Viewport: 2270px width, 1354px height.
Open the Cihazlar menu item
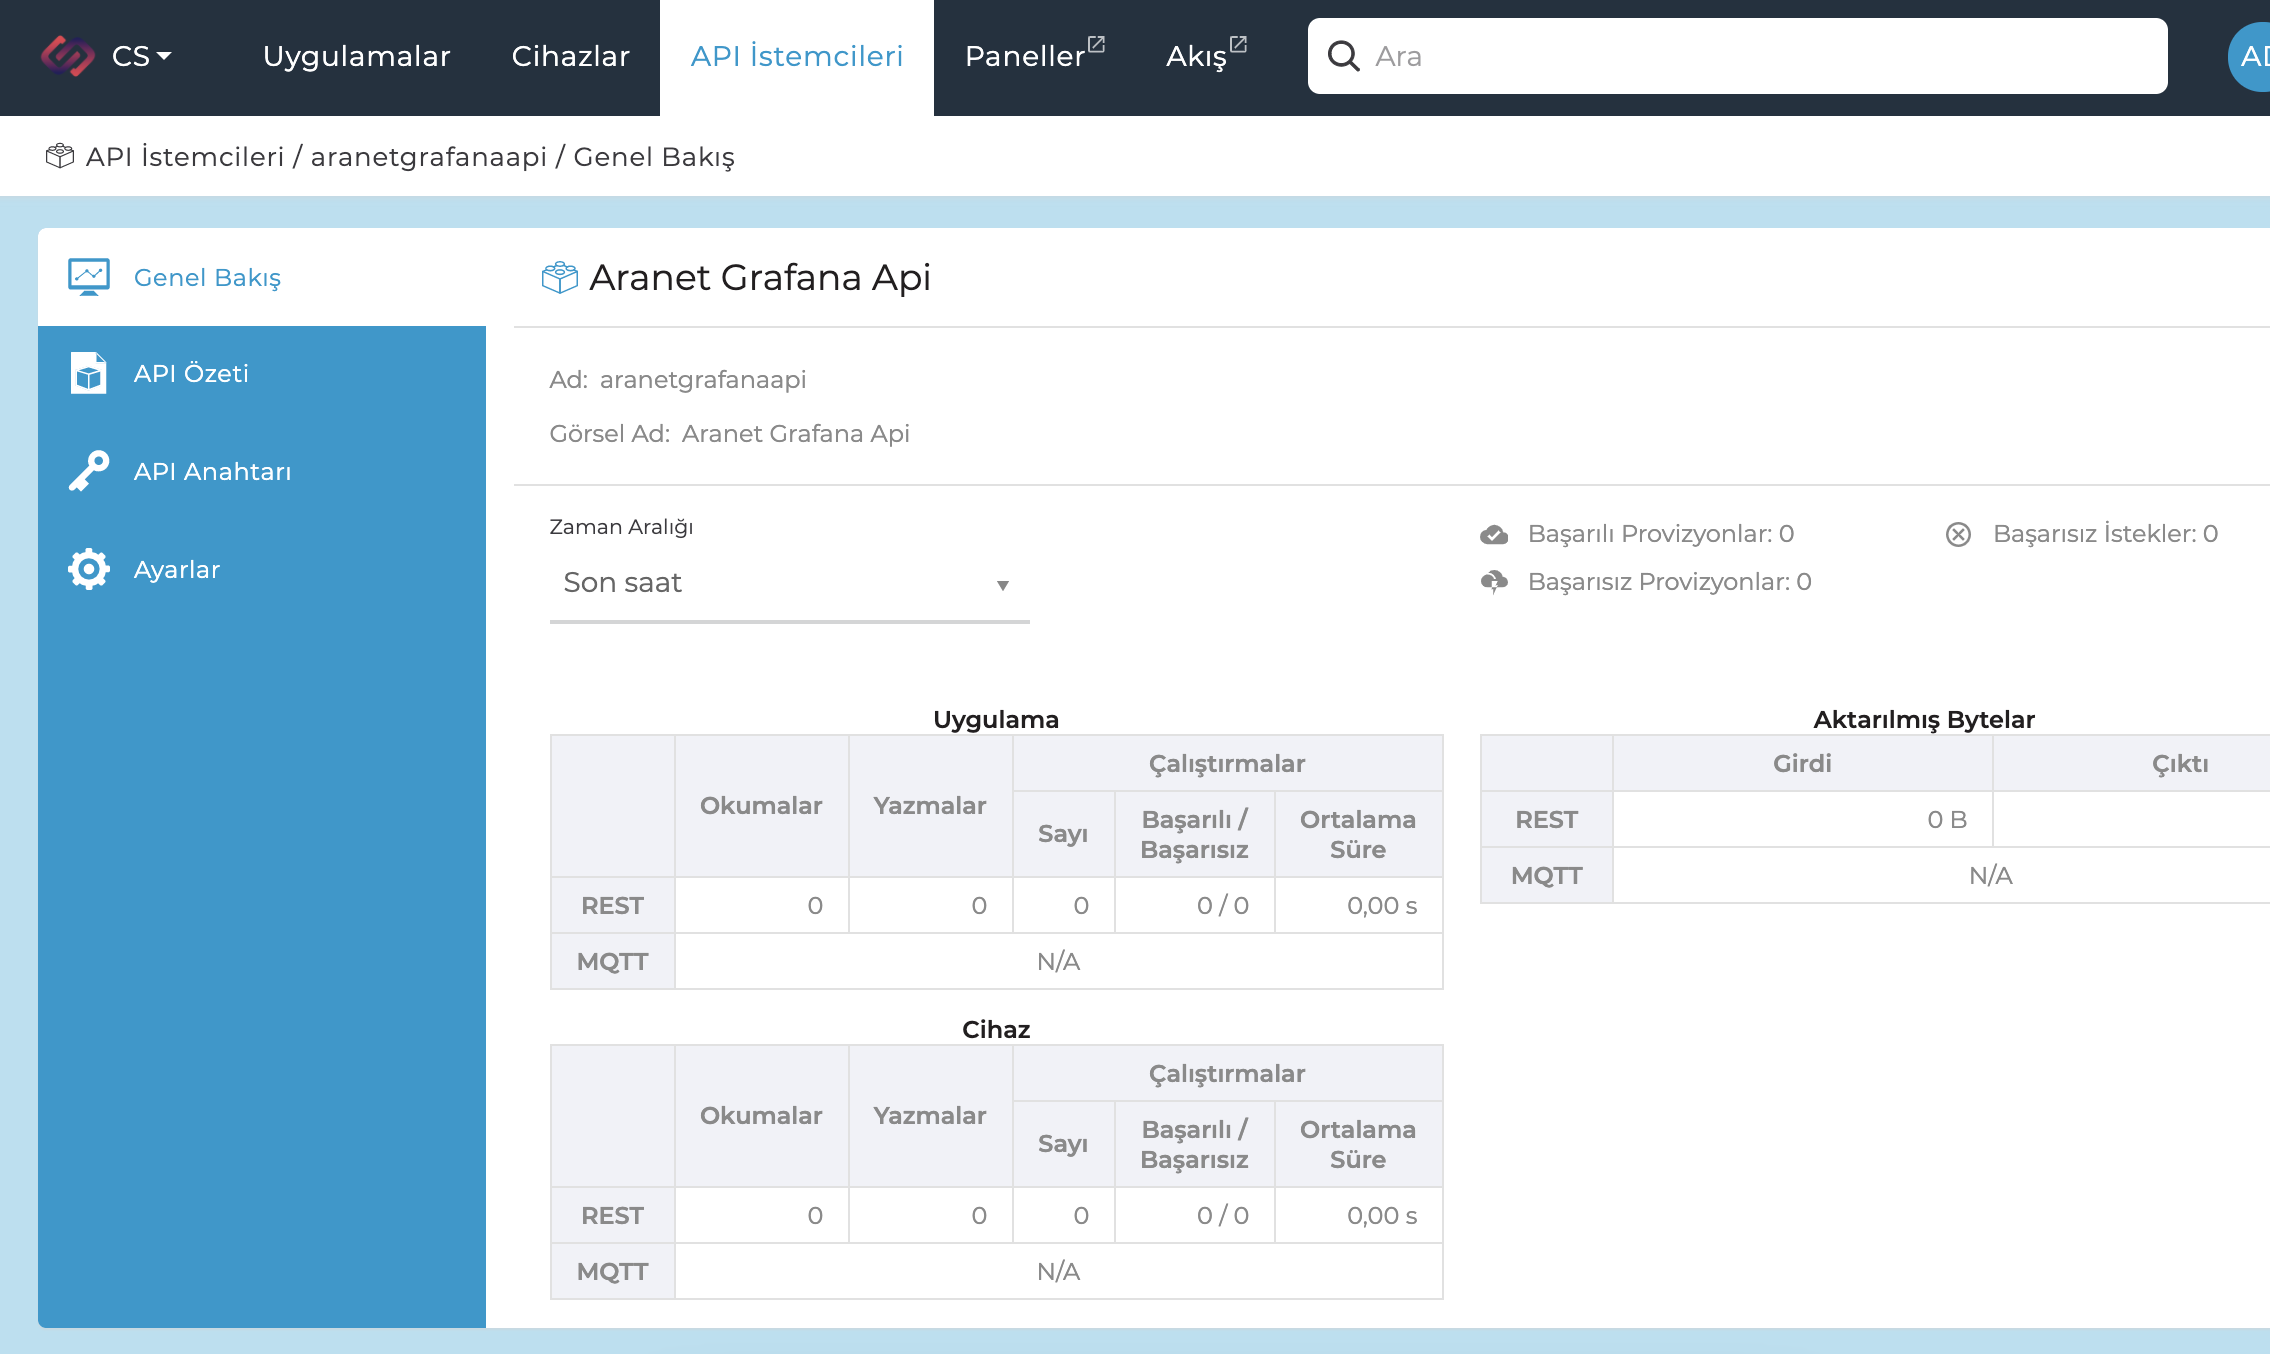point(570,56)
